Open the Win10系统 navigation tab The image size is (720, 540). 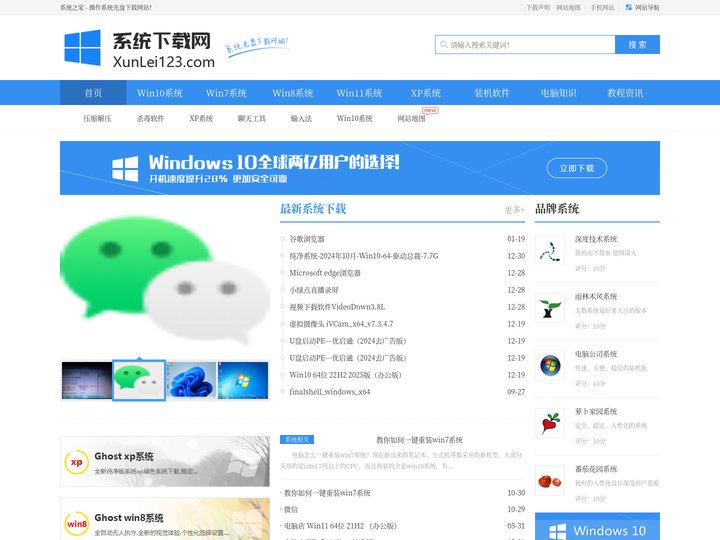click(x=160, y=93)
